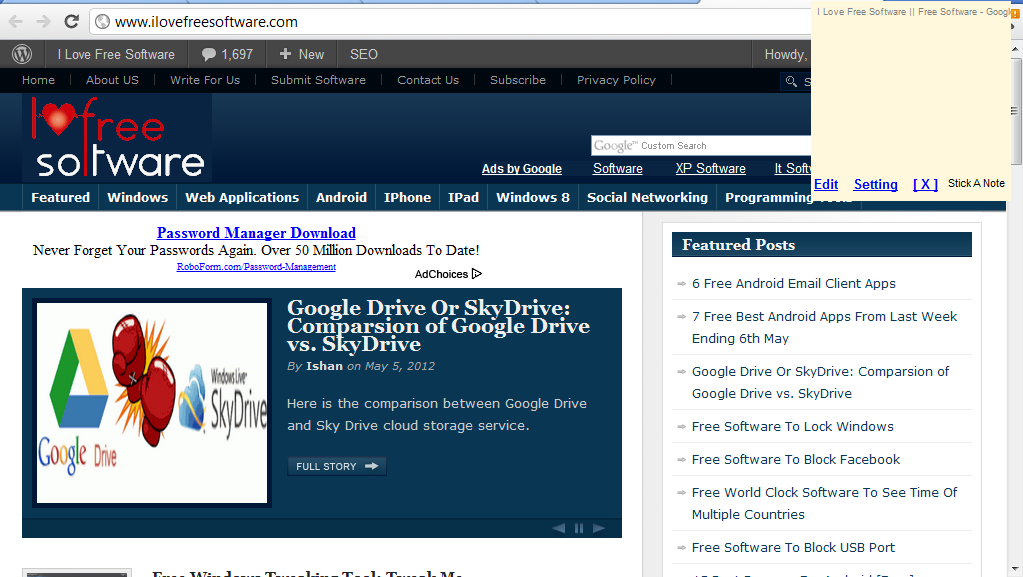
Task: Expand the Ads by Google section
Action: point(521,168)
